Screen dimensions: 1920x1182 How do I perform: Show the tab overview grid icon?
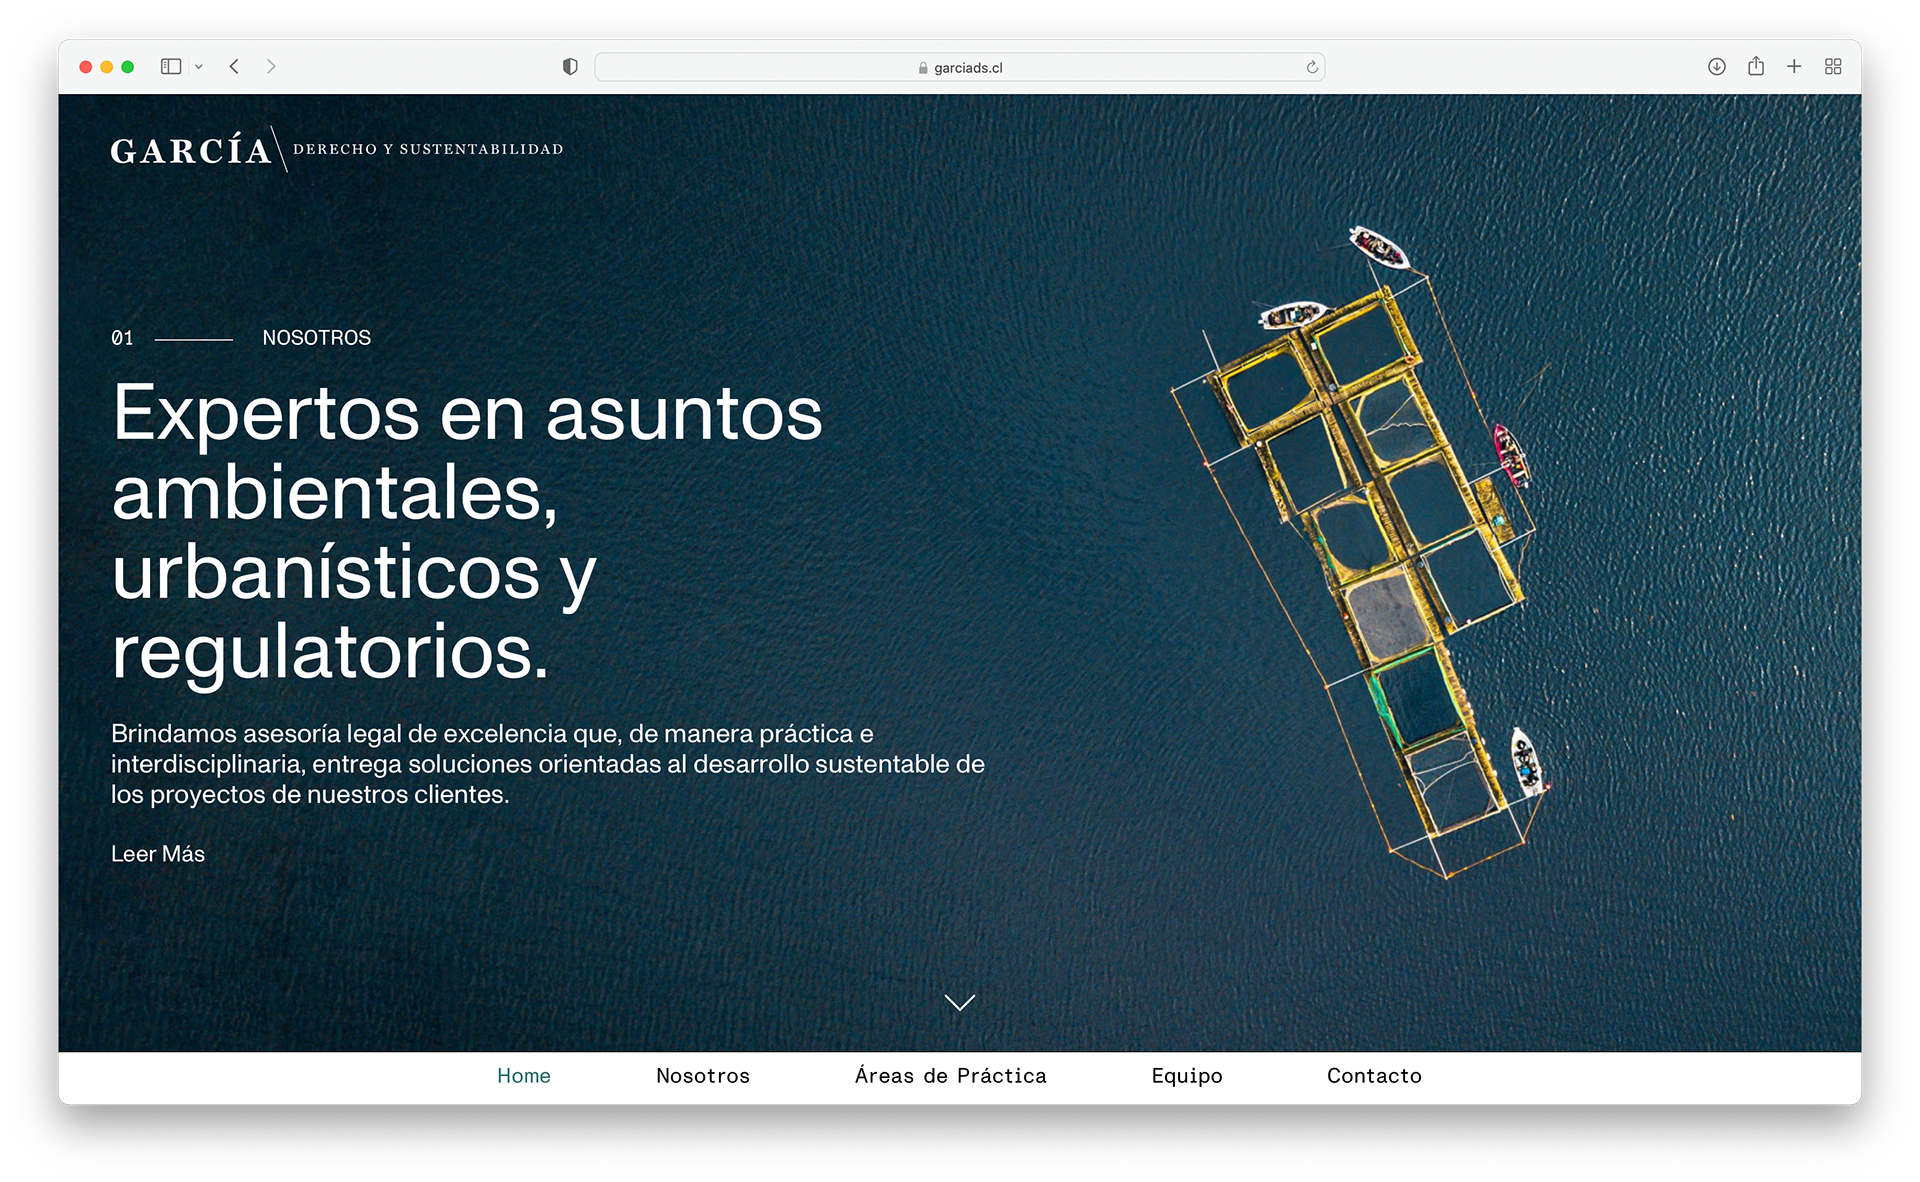tap(1833, 67)
